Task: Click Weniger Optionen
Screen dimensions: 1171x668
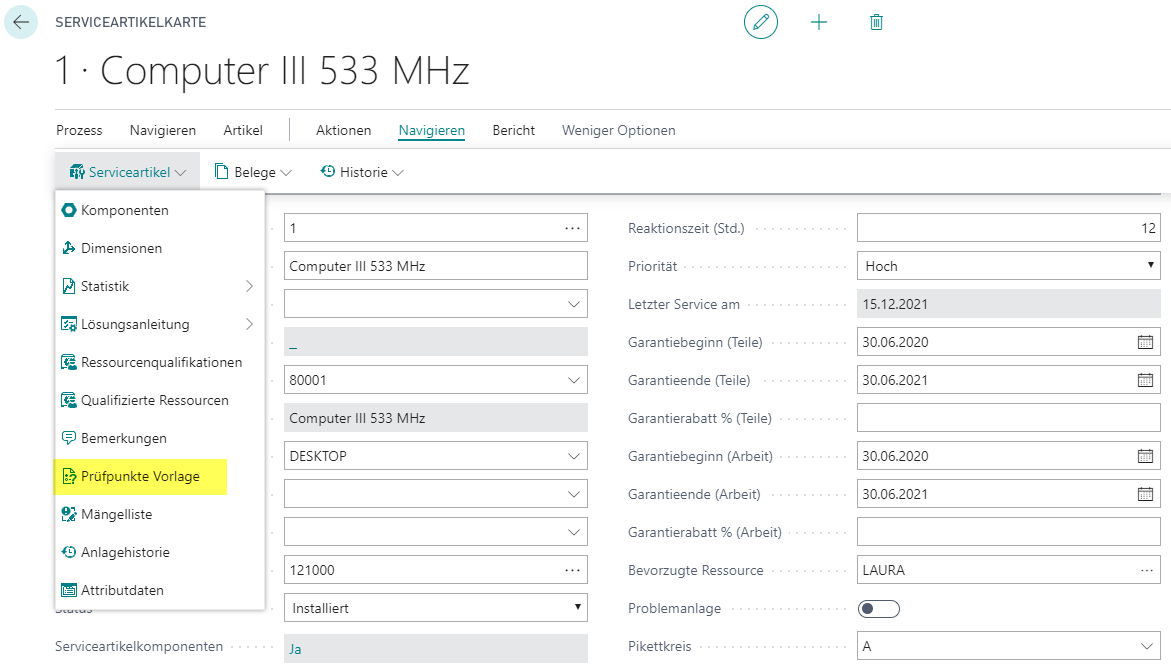Action: 618,130
